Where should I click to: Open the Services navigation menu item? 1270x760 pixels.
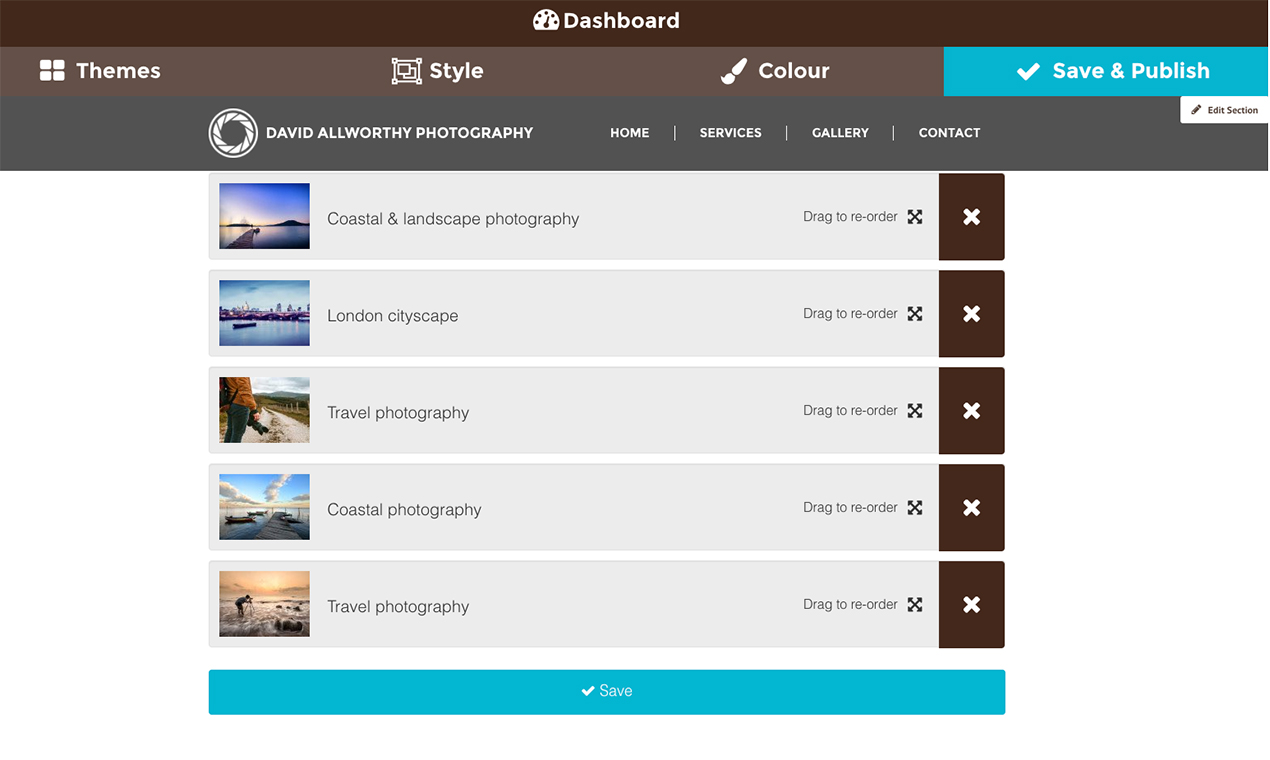(730, 133)
